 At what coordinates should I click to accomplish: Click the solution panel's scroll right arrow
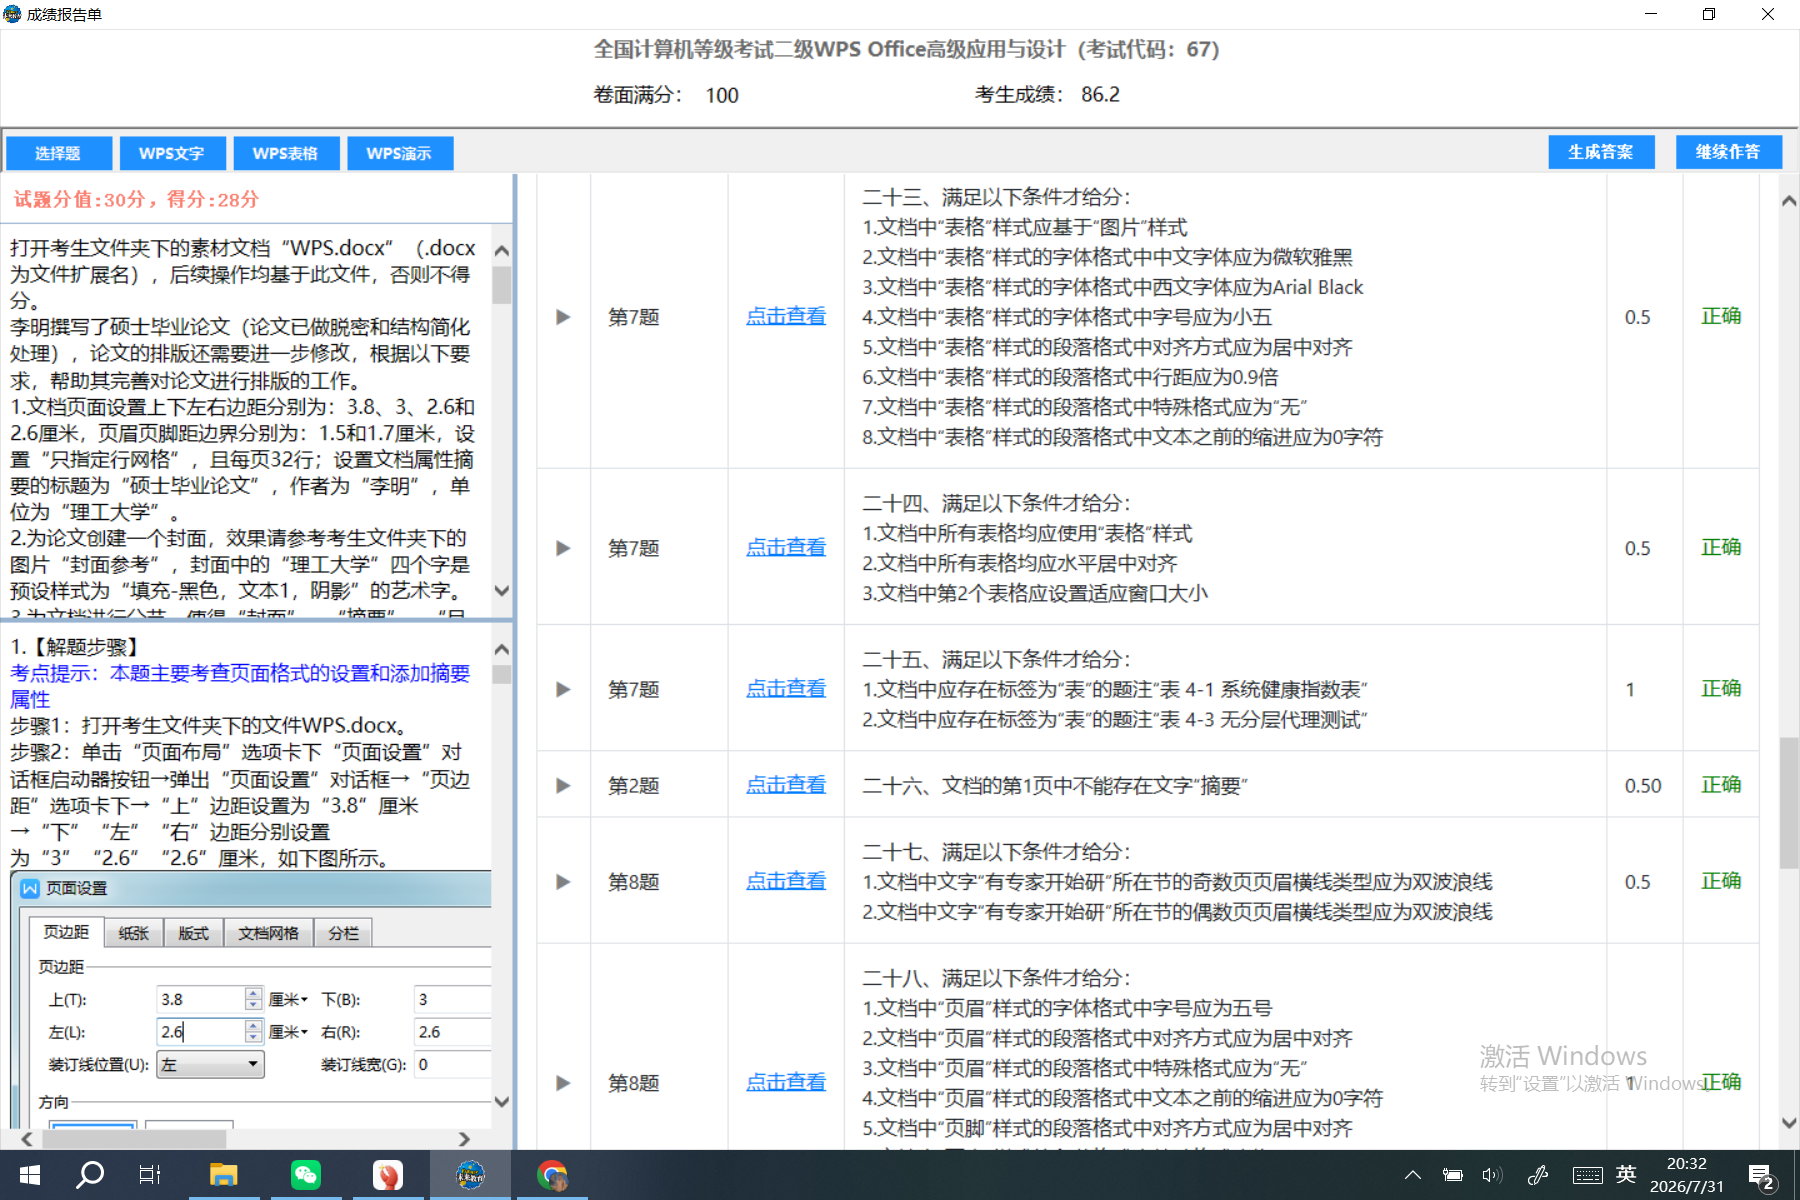point(464,1139)
